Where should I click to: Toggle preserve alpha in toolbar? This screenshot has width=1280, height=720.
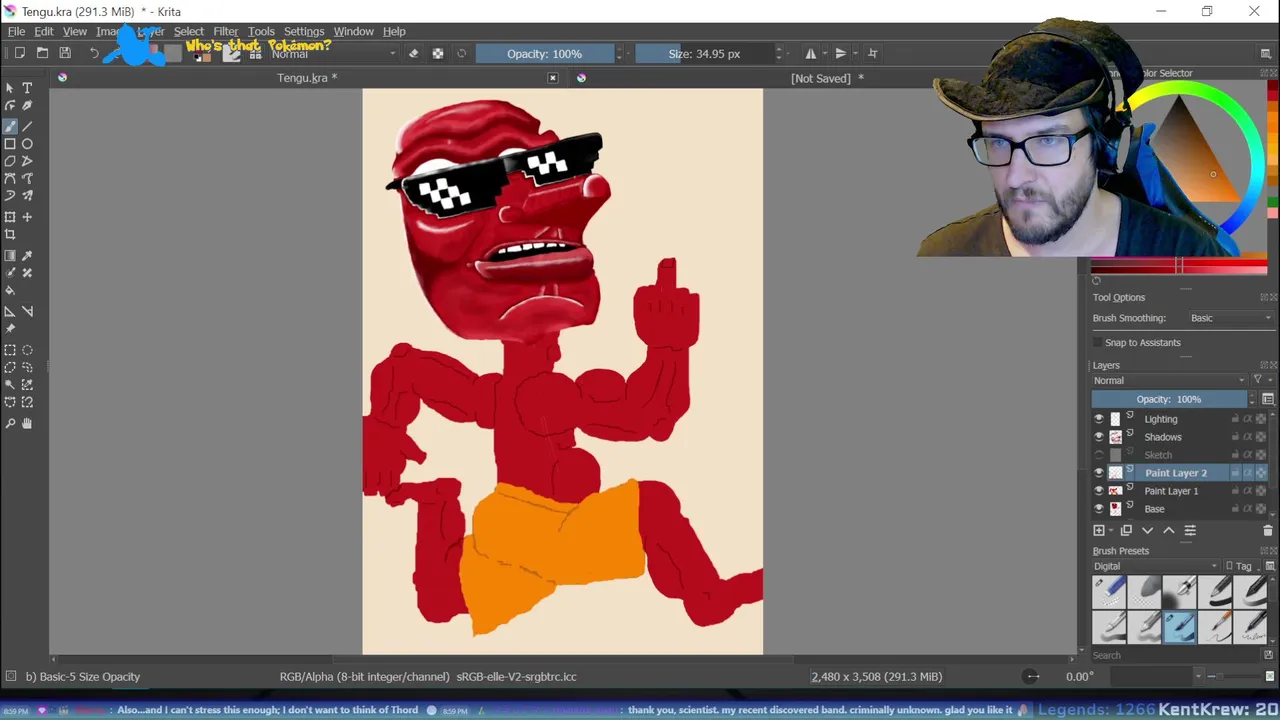click(438, 53)
